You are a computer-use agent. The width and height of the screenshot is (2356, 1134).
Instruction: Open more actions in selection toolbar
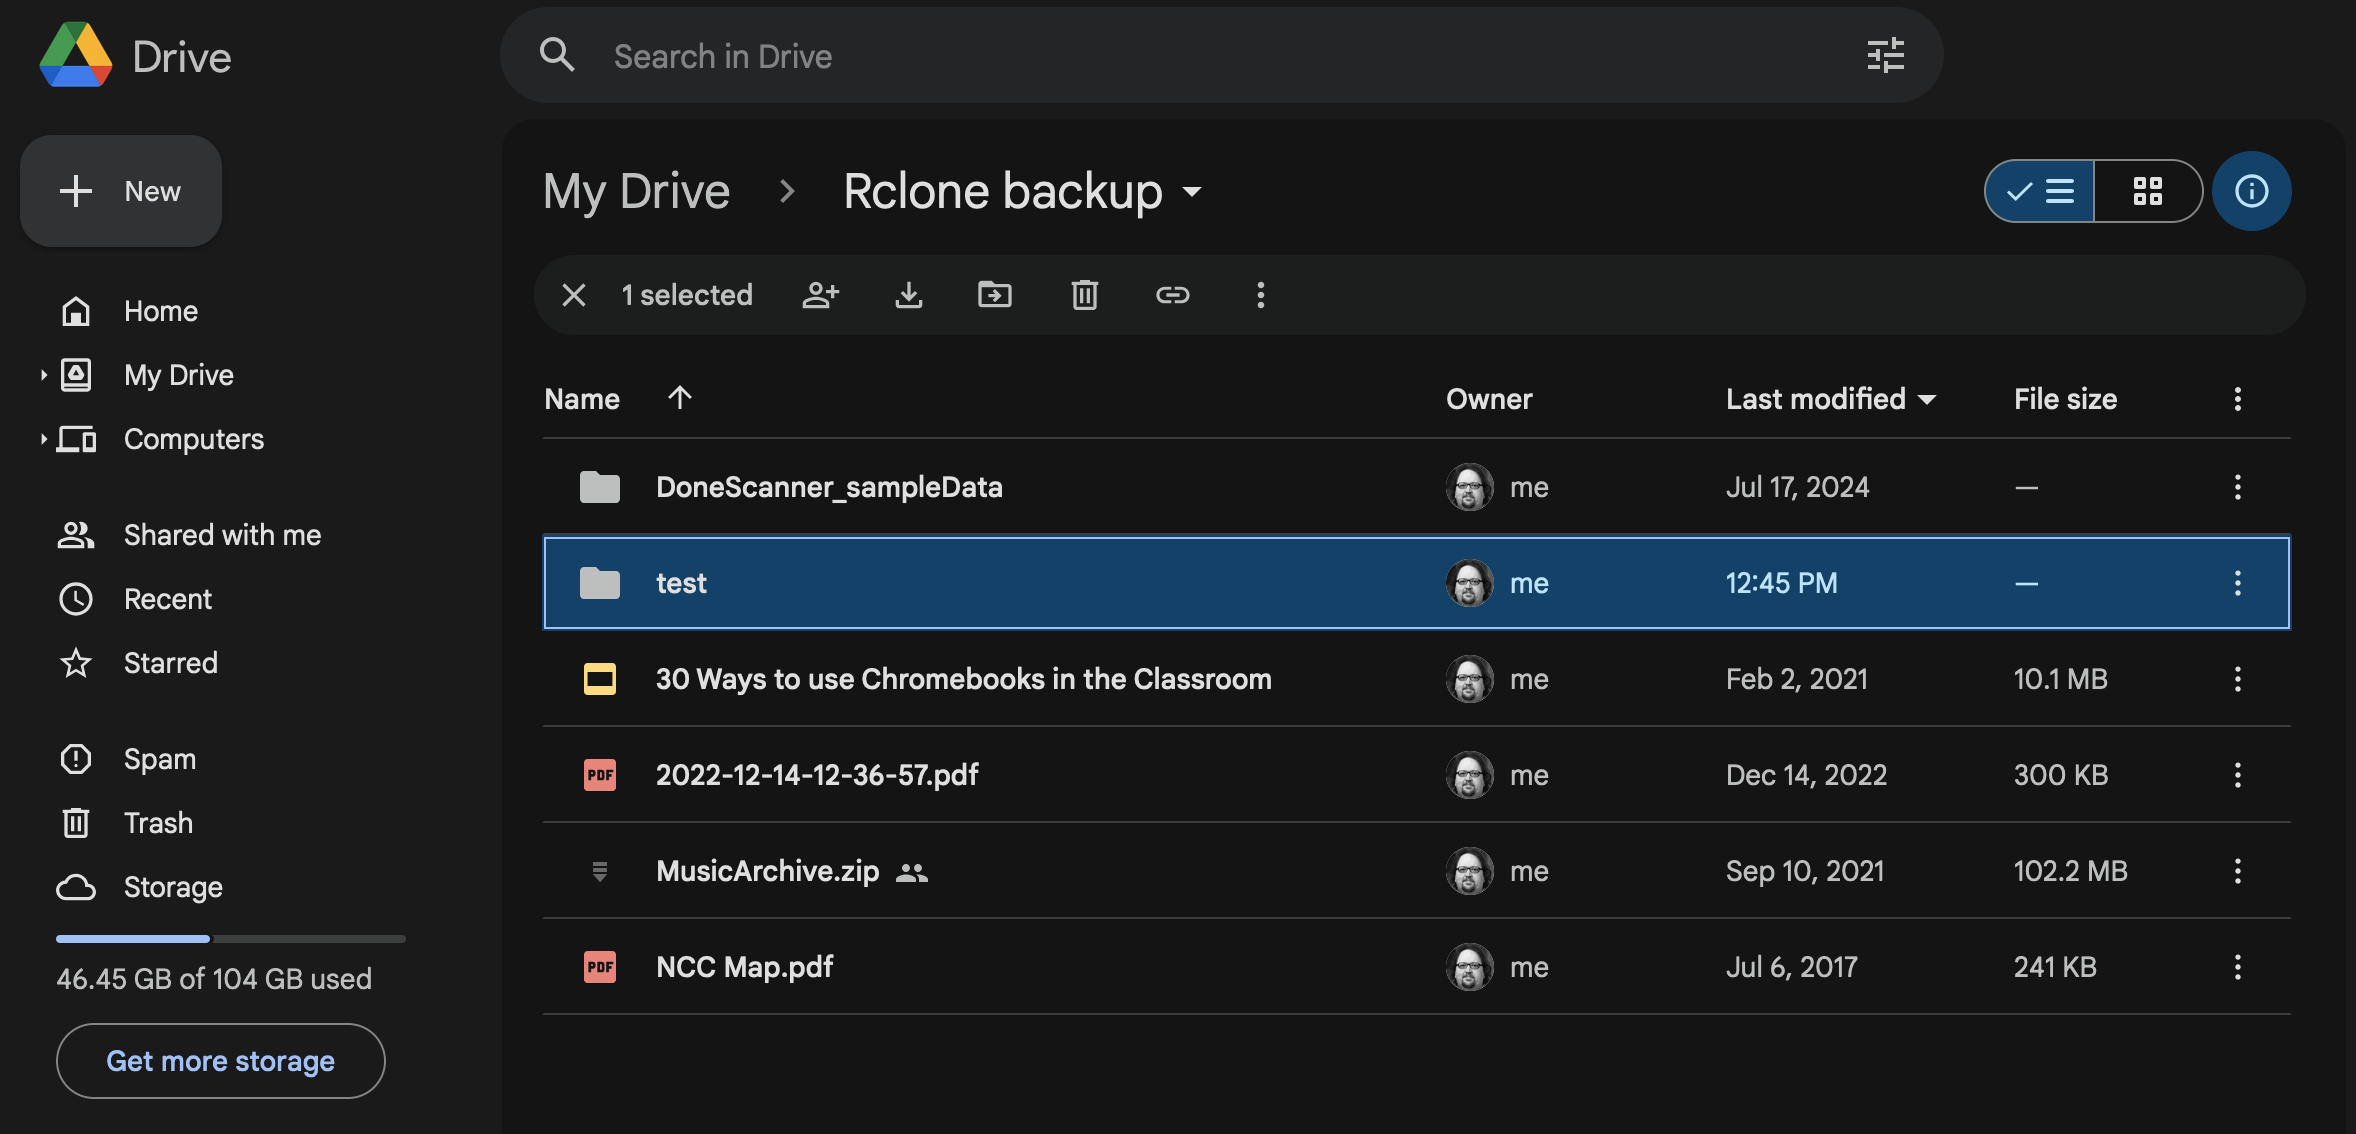coord(1260,295)
